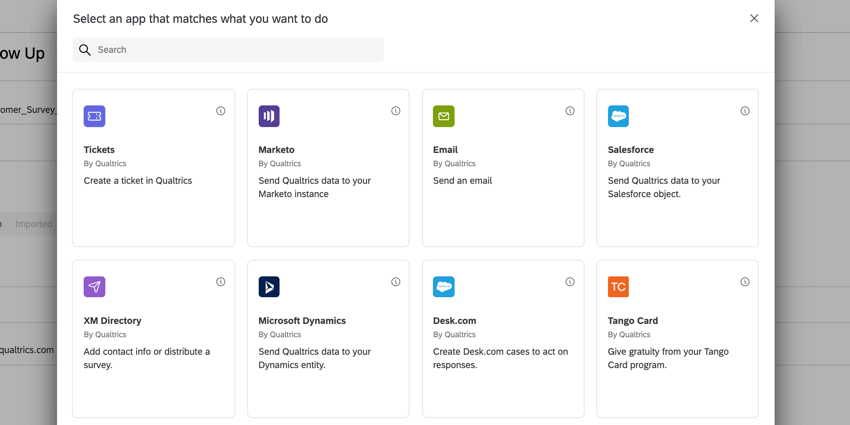Open the Desk.com info icon
This screenshot has height=425, width=850.
pos(570,282)
